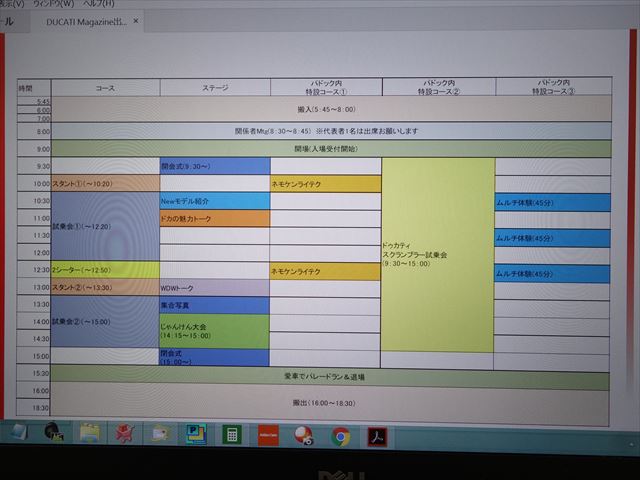640x480 pixels.
Task: Open the 表示(V) menu
Action: point(11,4)
